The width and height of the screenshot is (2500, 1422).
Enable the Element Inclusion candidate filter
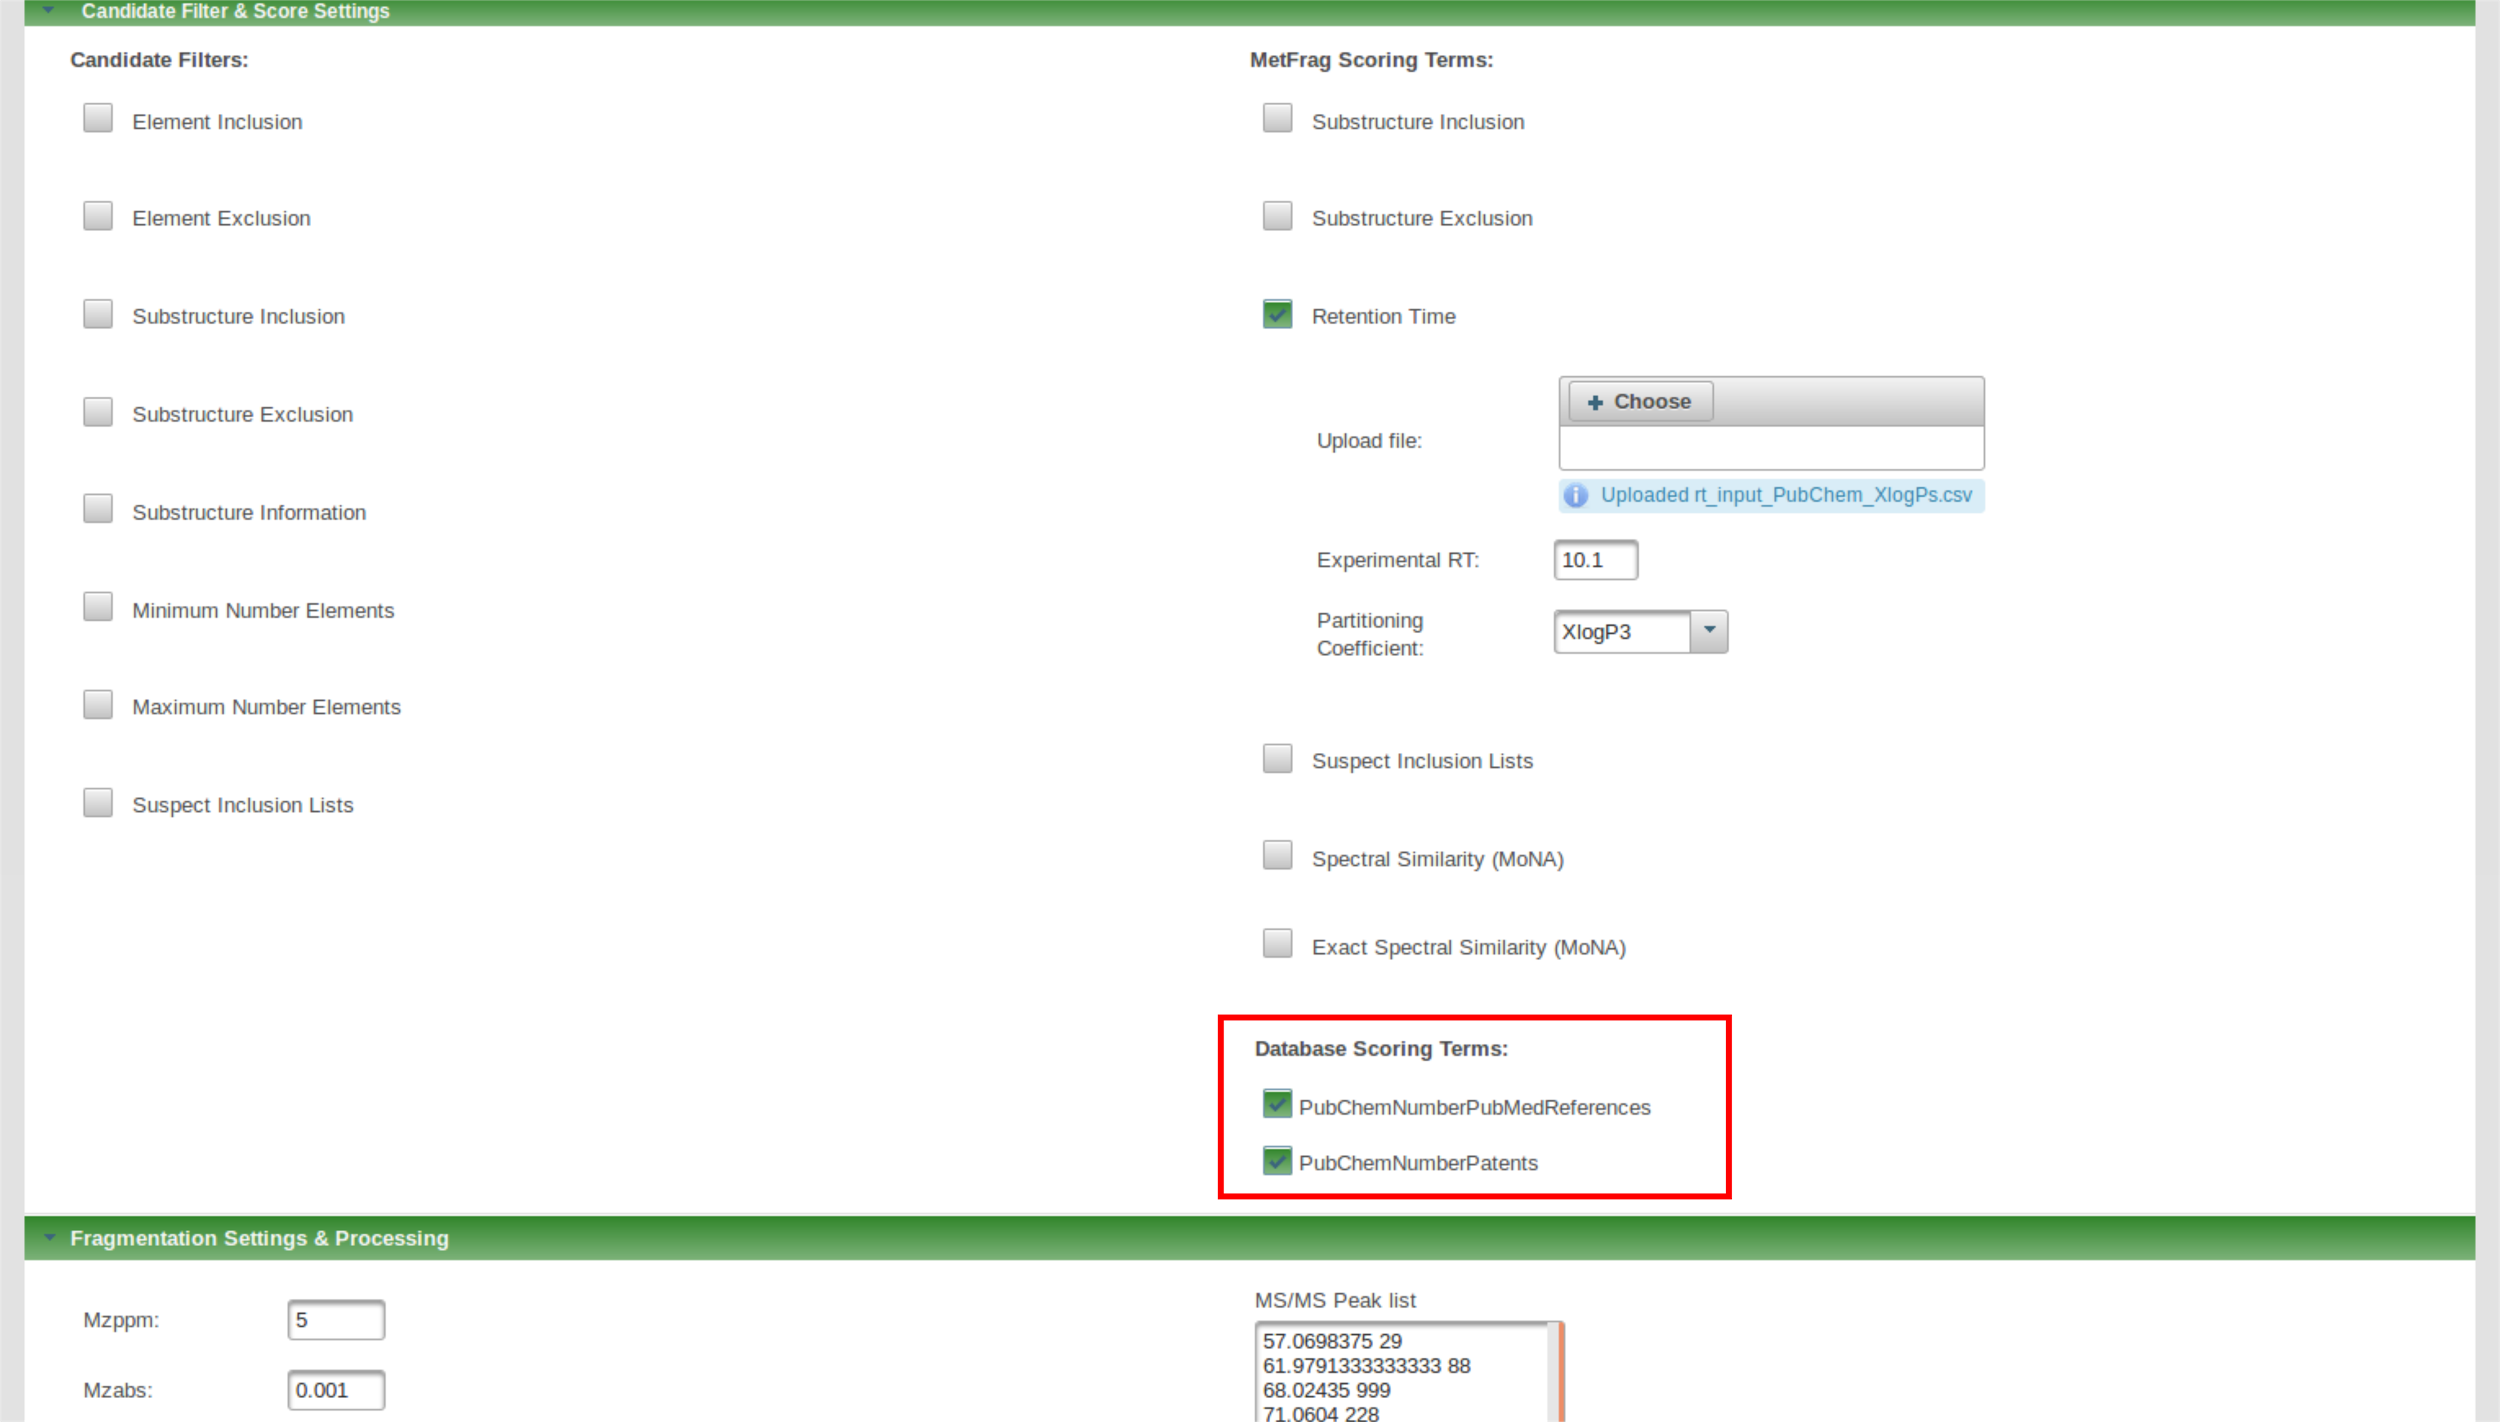point(98,119)
